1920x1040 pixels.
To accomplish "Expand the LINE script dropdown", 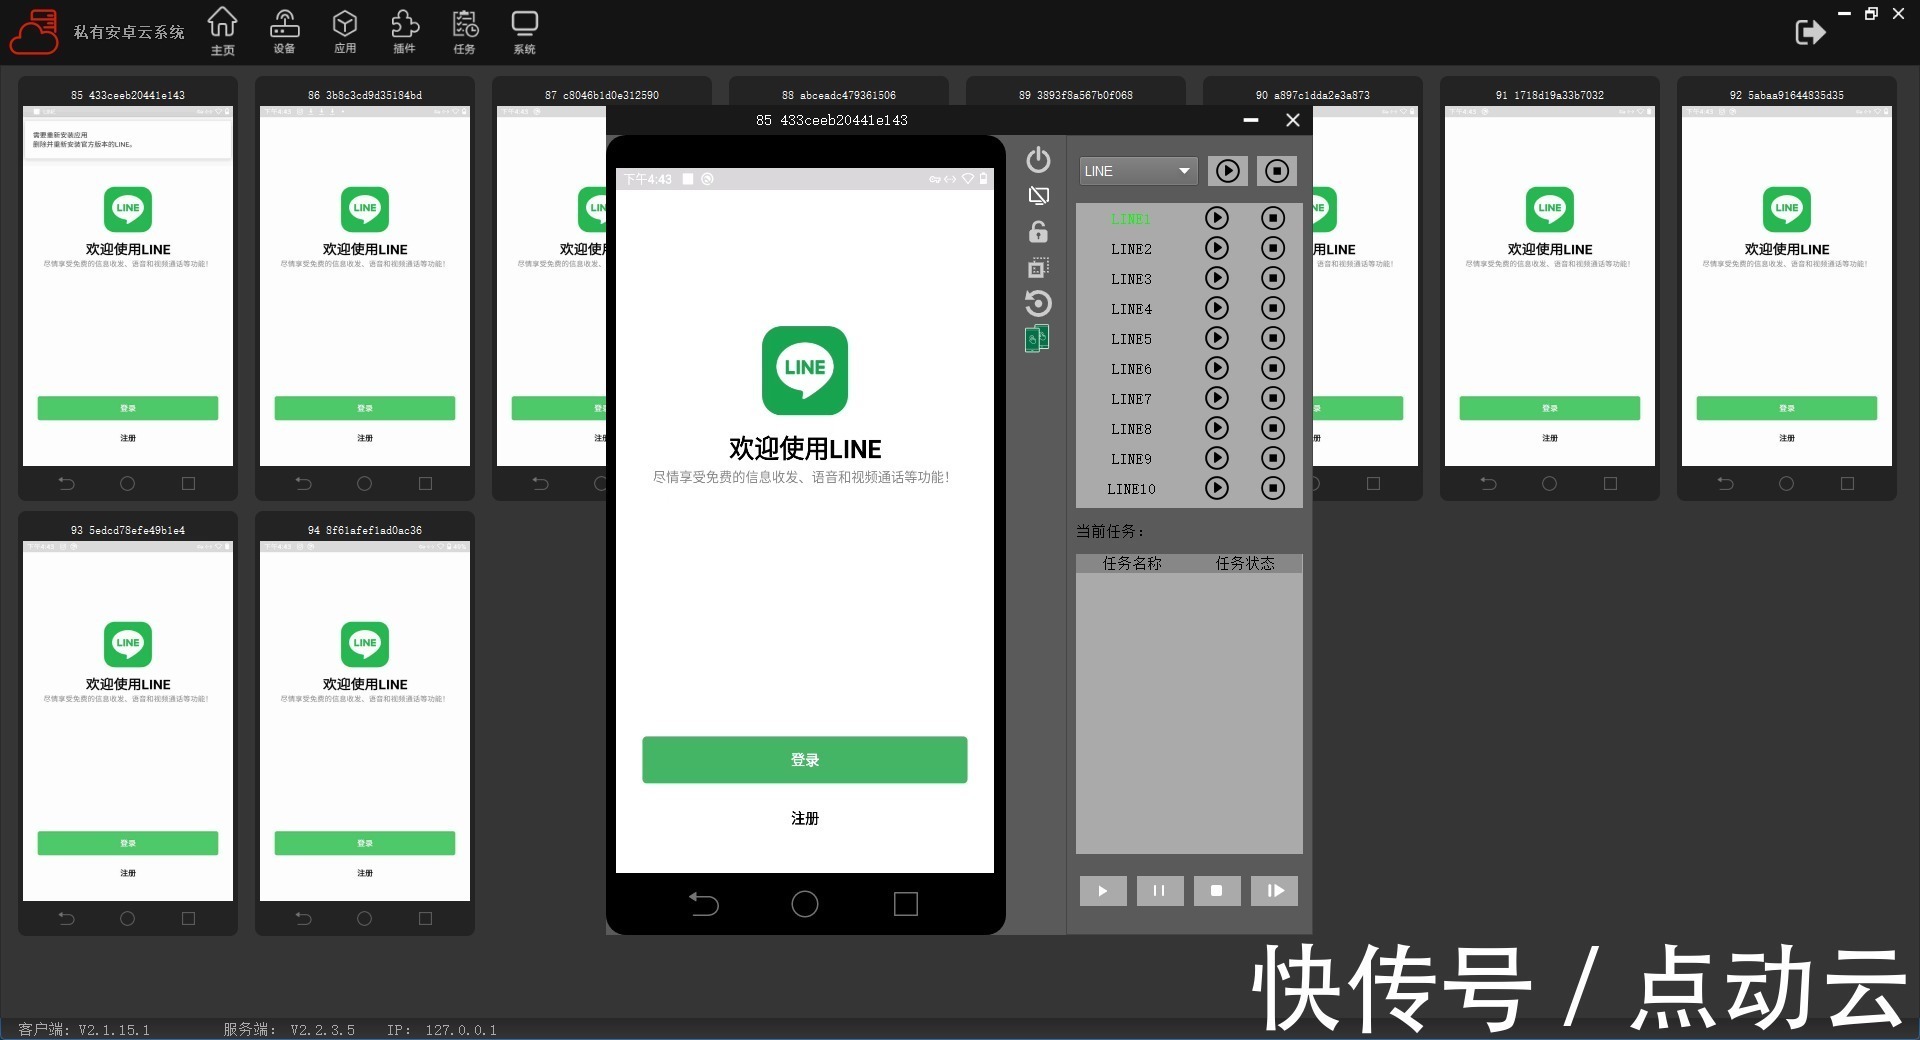I will 1138,171.
